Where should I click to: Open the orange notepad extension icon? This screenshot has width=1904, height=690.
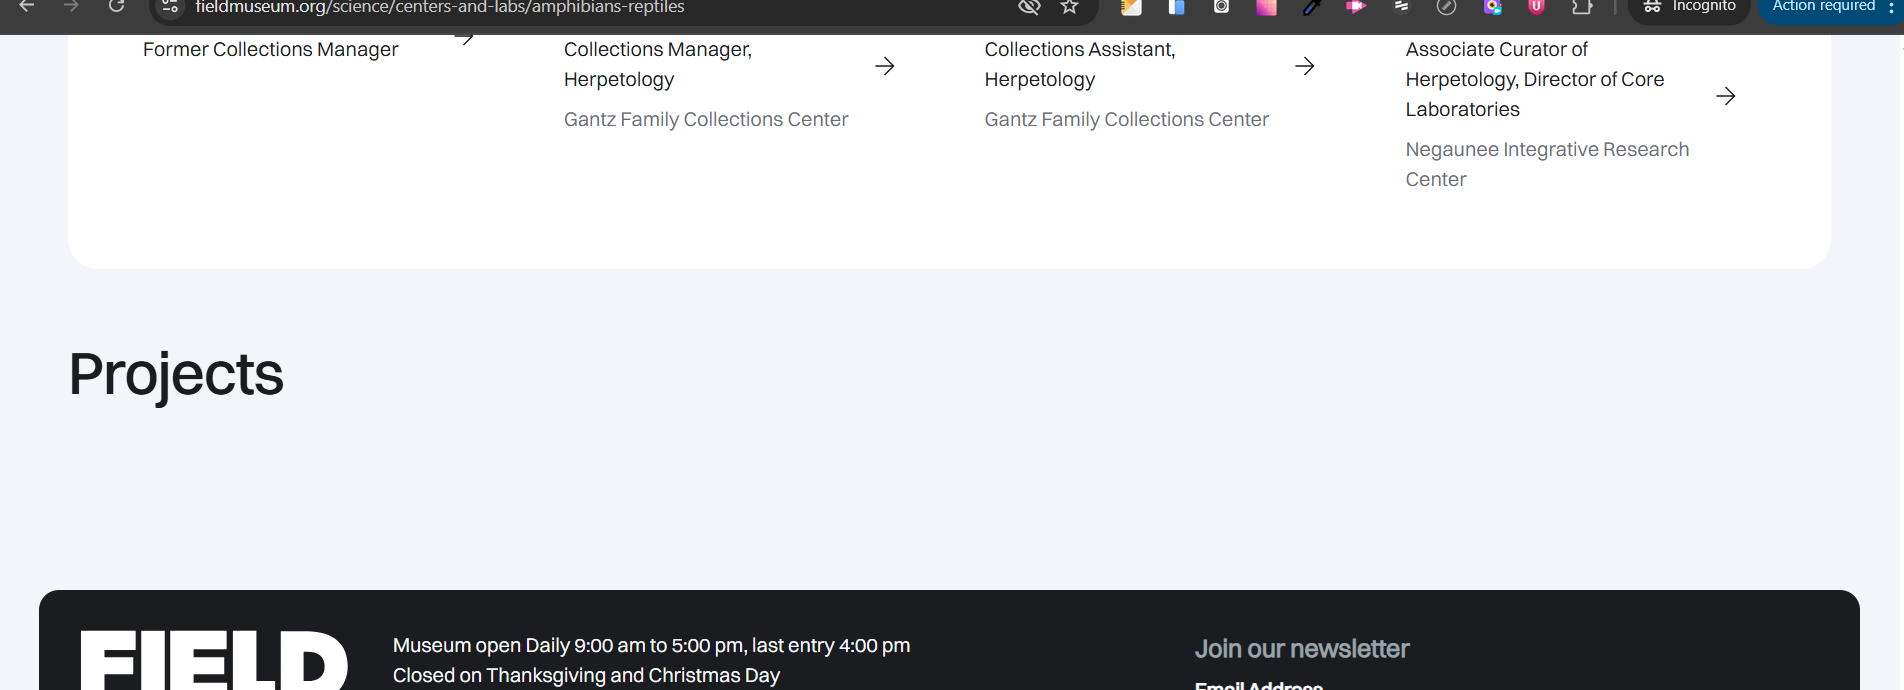(x=1131, y=7)
